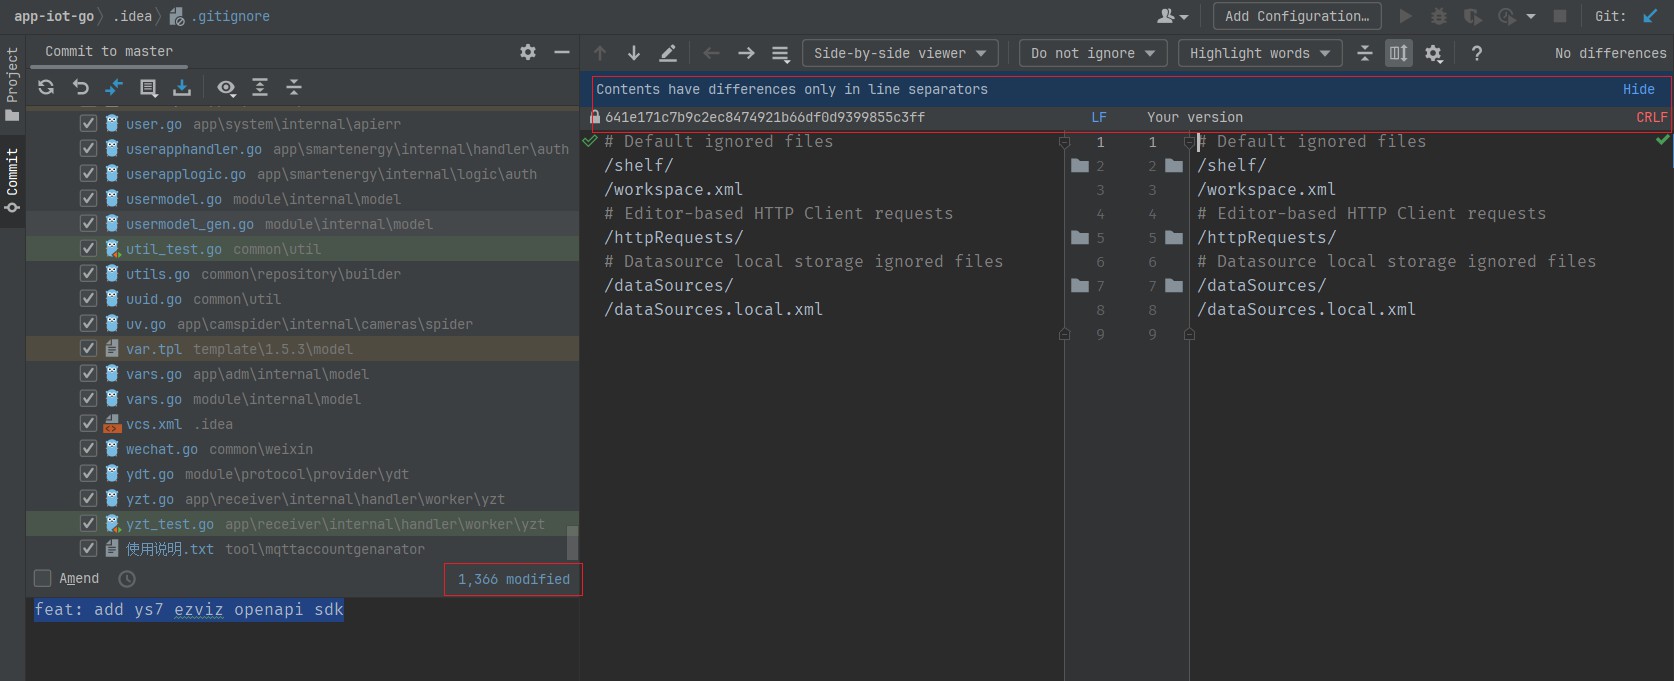The height and width of the screenshot is (681, 1674).
Task: Show commit message history clock
Action: (127, 578)
